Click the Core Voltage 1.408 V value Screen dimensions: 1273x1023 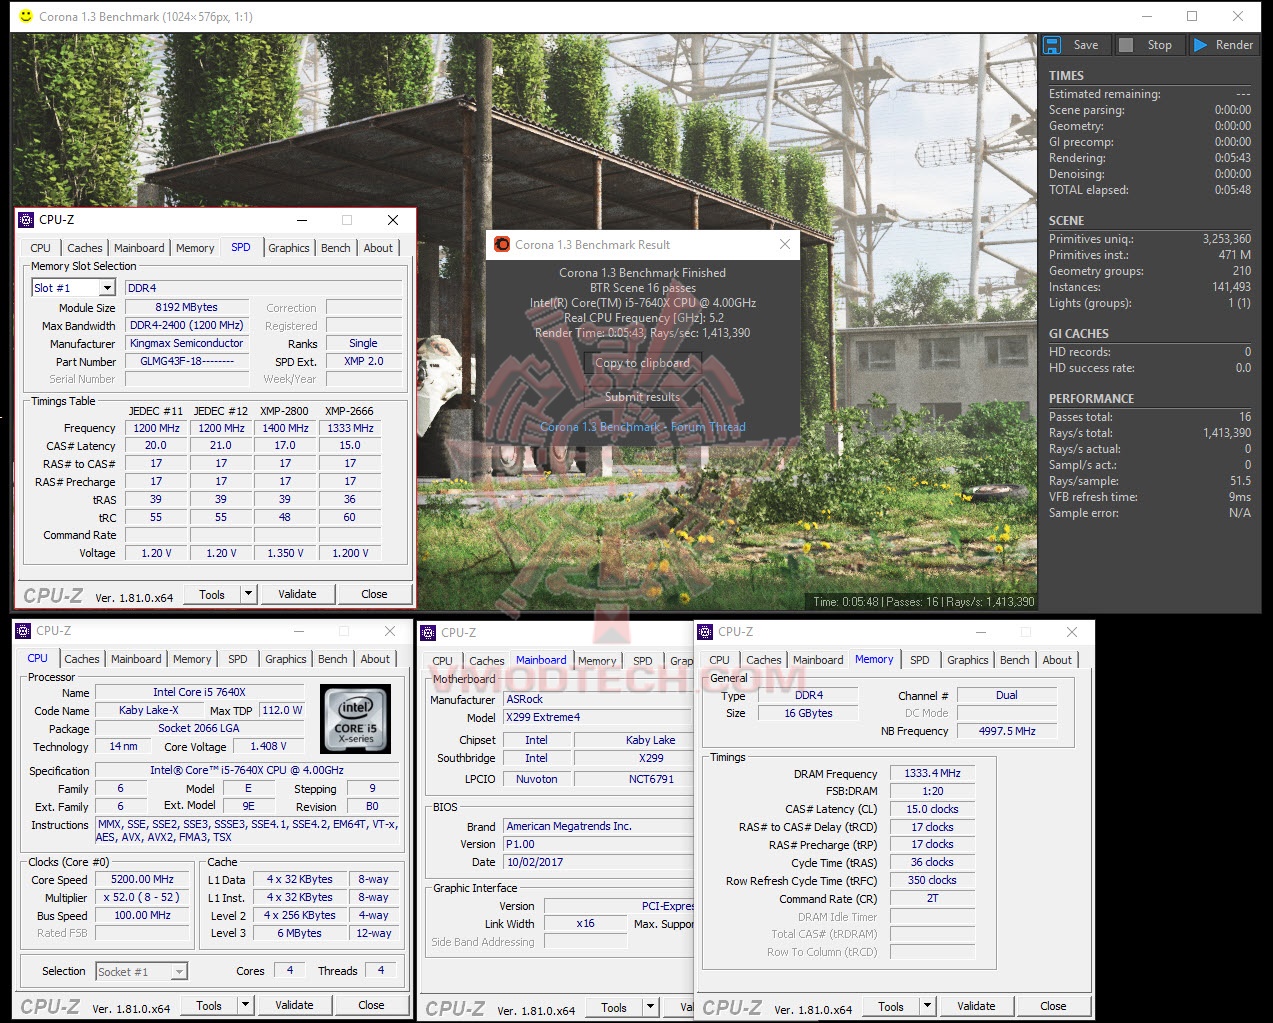point(268,747)
